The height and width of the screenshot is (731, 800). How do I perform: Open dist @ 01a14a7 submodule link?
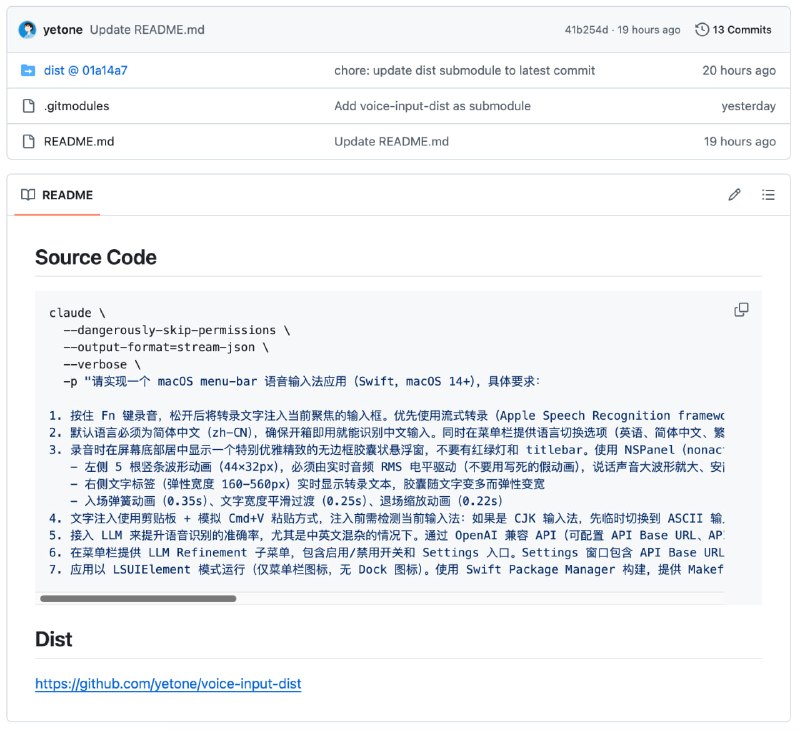86,70
